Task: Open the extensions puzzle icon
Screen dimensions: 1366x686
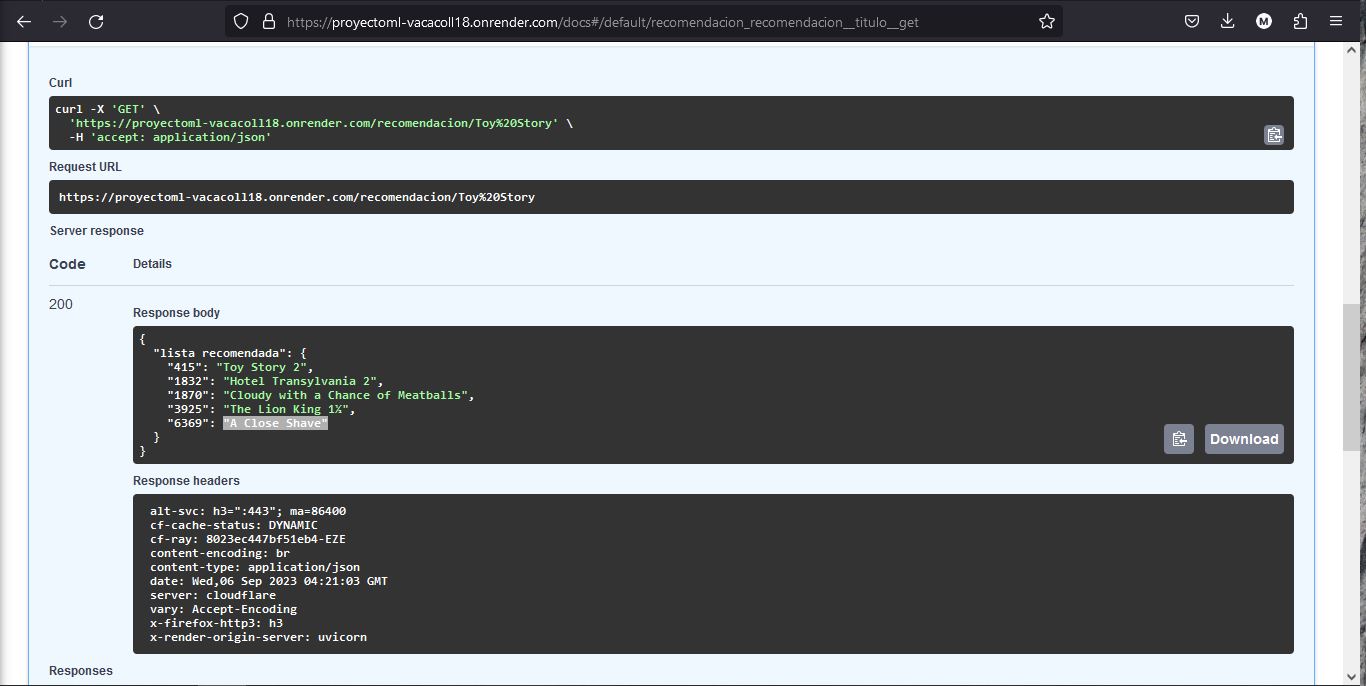Action: (x=1300, y=21)
